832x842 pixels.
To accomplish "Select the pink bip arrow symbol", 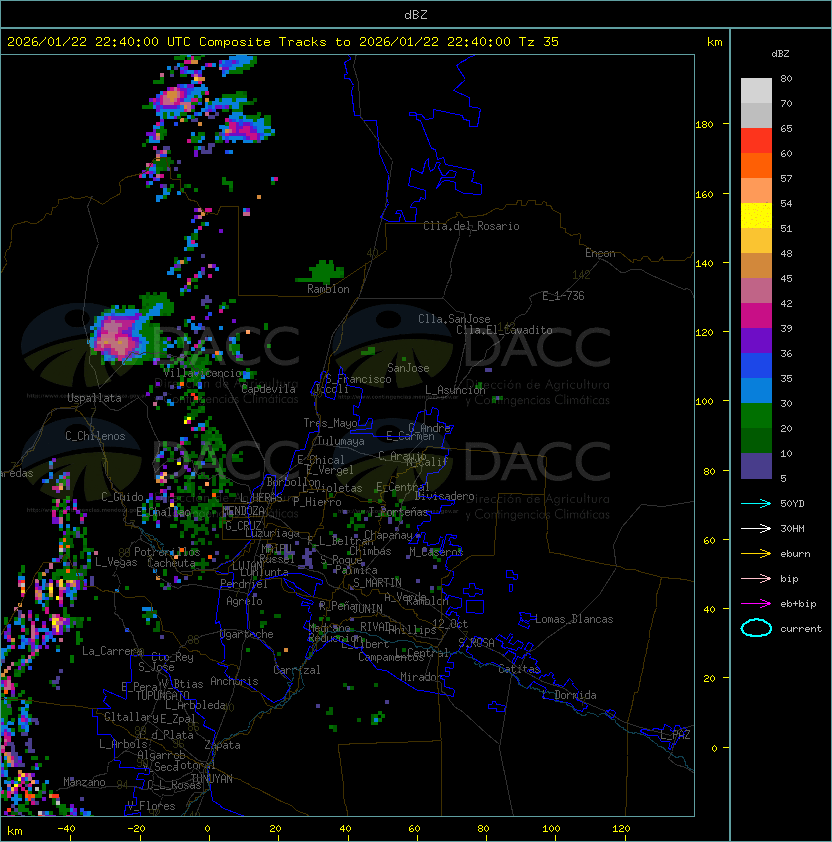I will coord(756,579).
